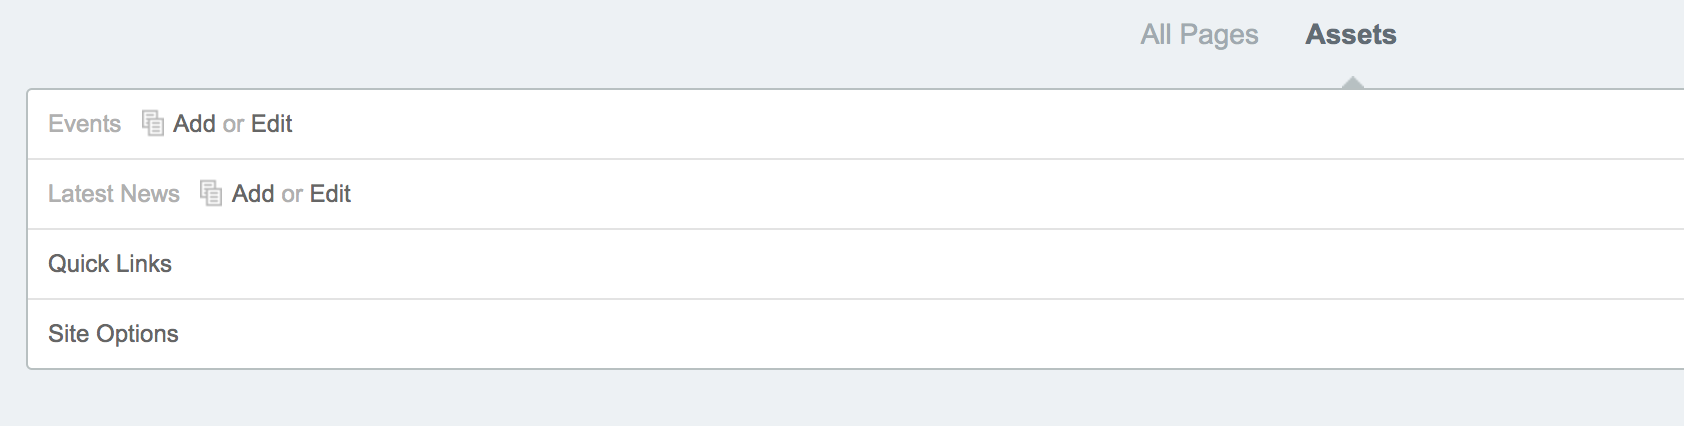Open the Quick Links item

110,263
